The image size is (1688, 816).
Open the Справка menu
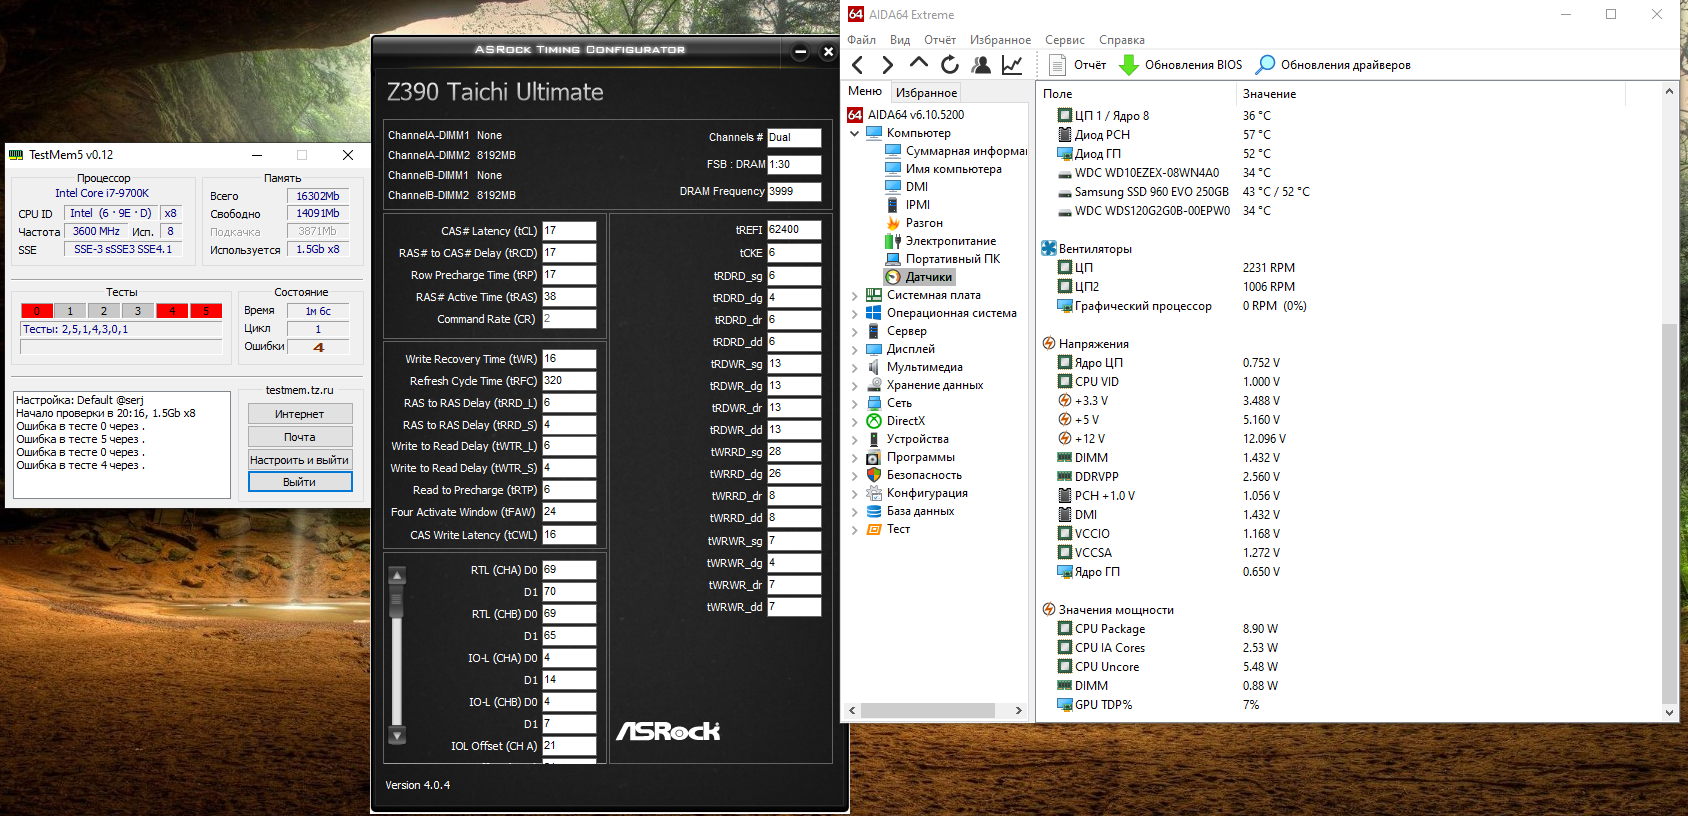(x=1122, y=40)
